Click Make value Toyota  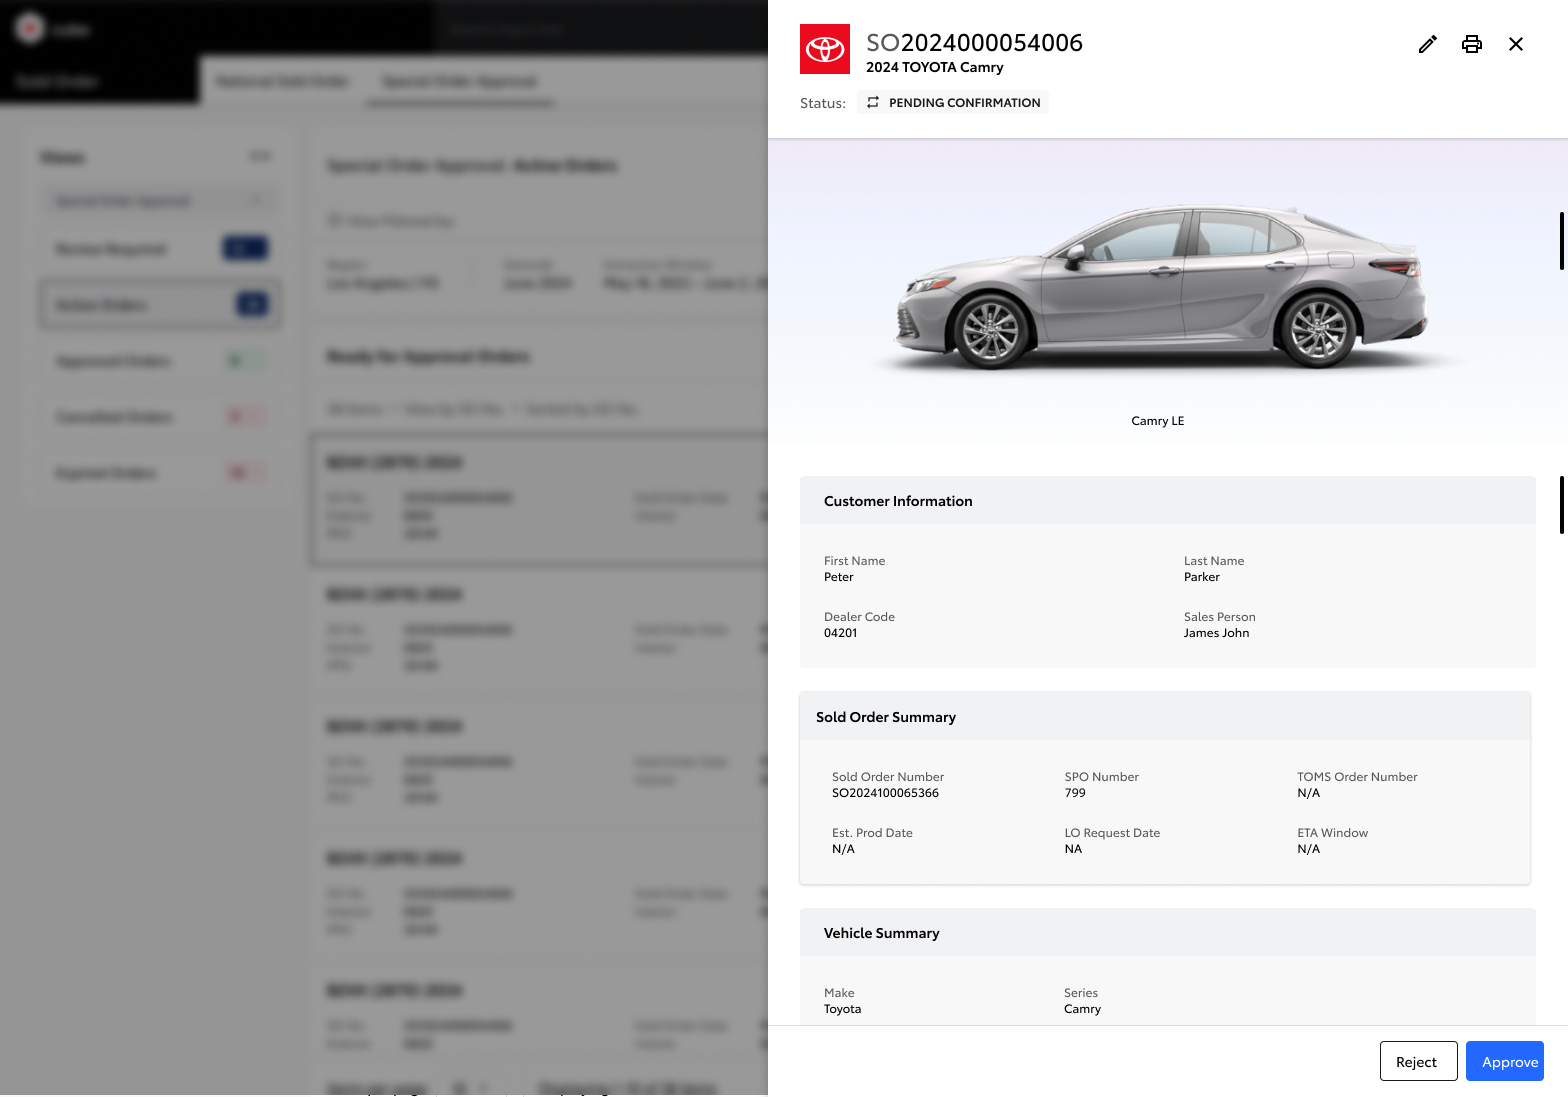[x=842, y=1009]
